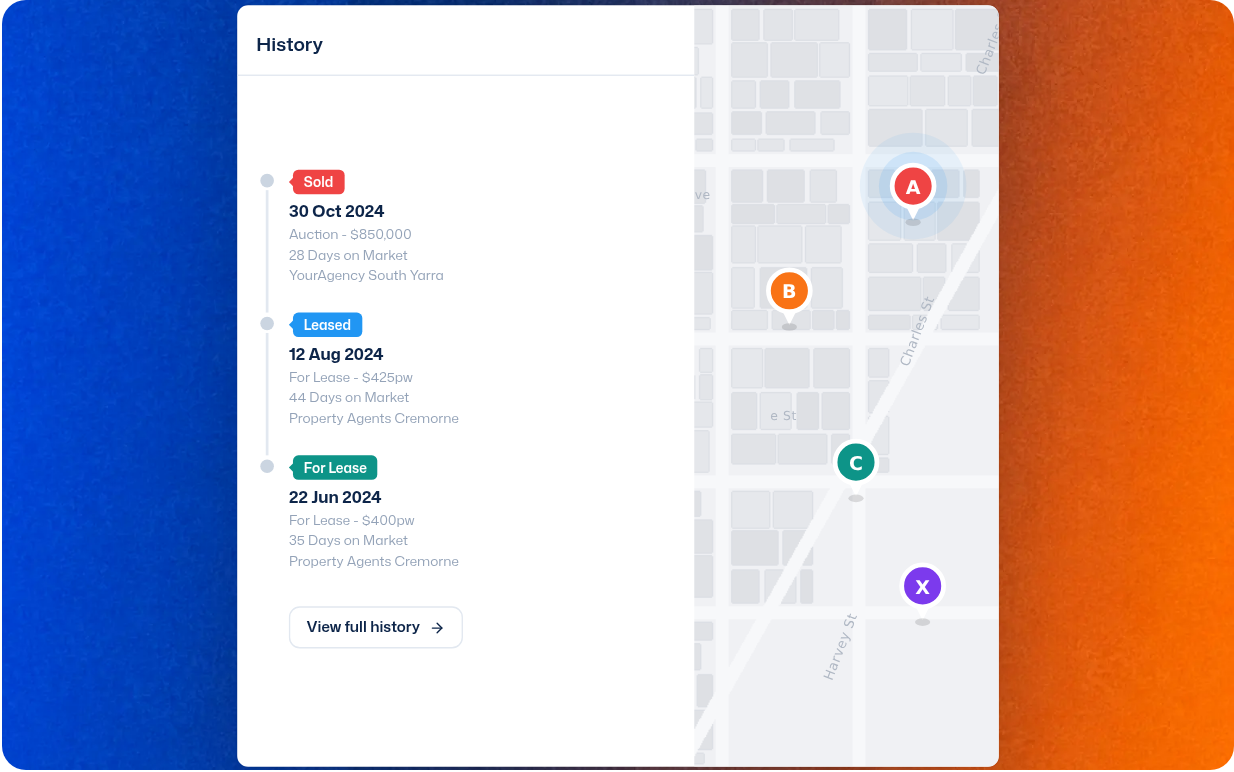
Task: Select the timeline dot beside For Lease
Action: pyautogui.click(x=267, y=466)
